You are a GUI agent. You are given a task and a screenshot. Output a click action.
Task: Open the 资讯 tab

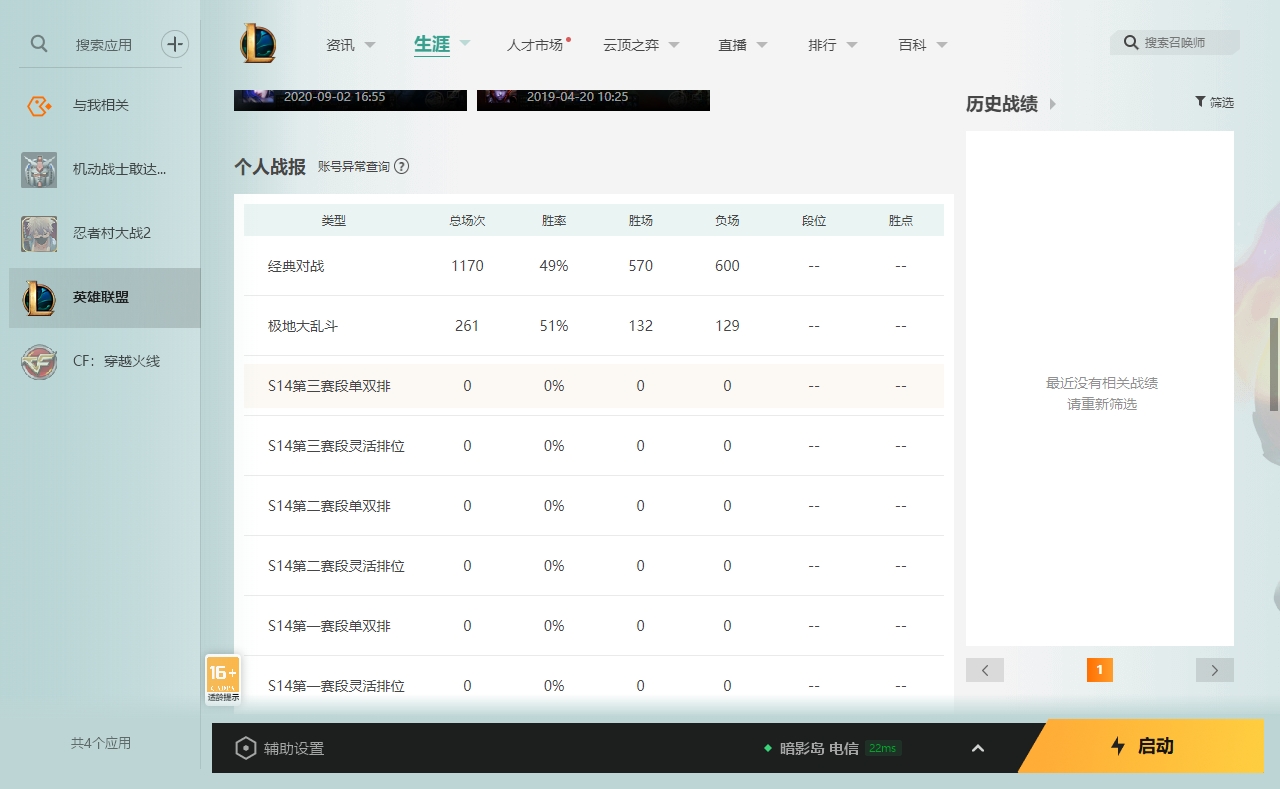(340, 45)
